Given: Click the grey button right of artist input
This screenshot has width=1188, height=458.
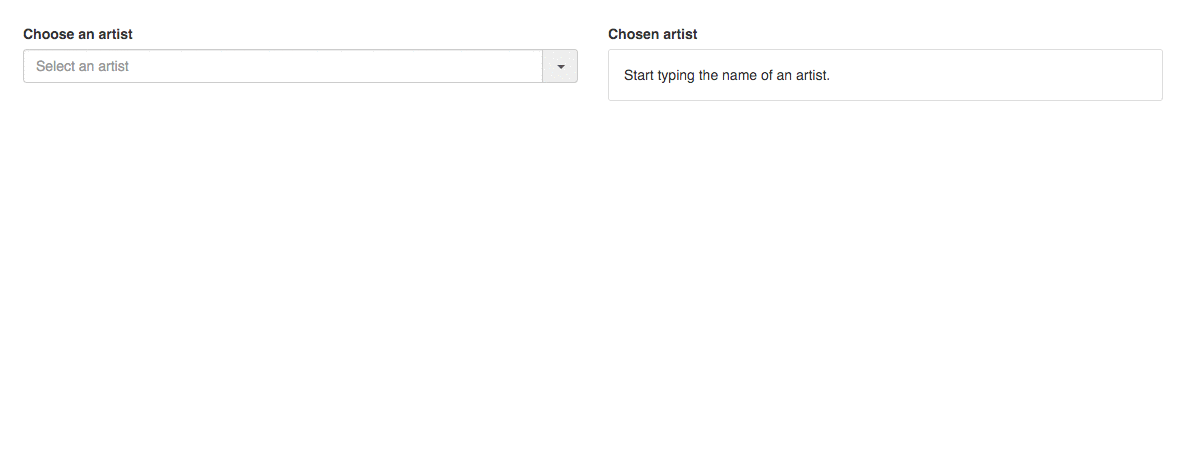Looking at the screenshot, I should point(560,67).
